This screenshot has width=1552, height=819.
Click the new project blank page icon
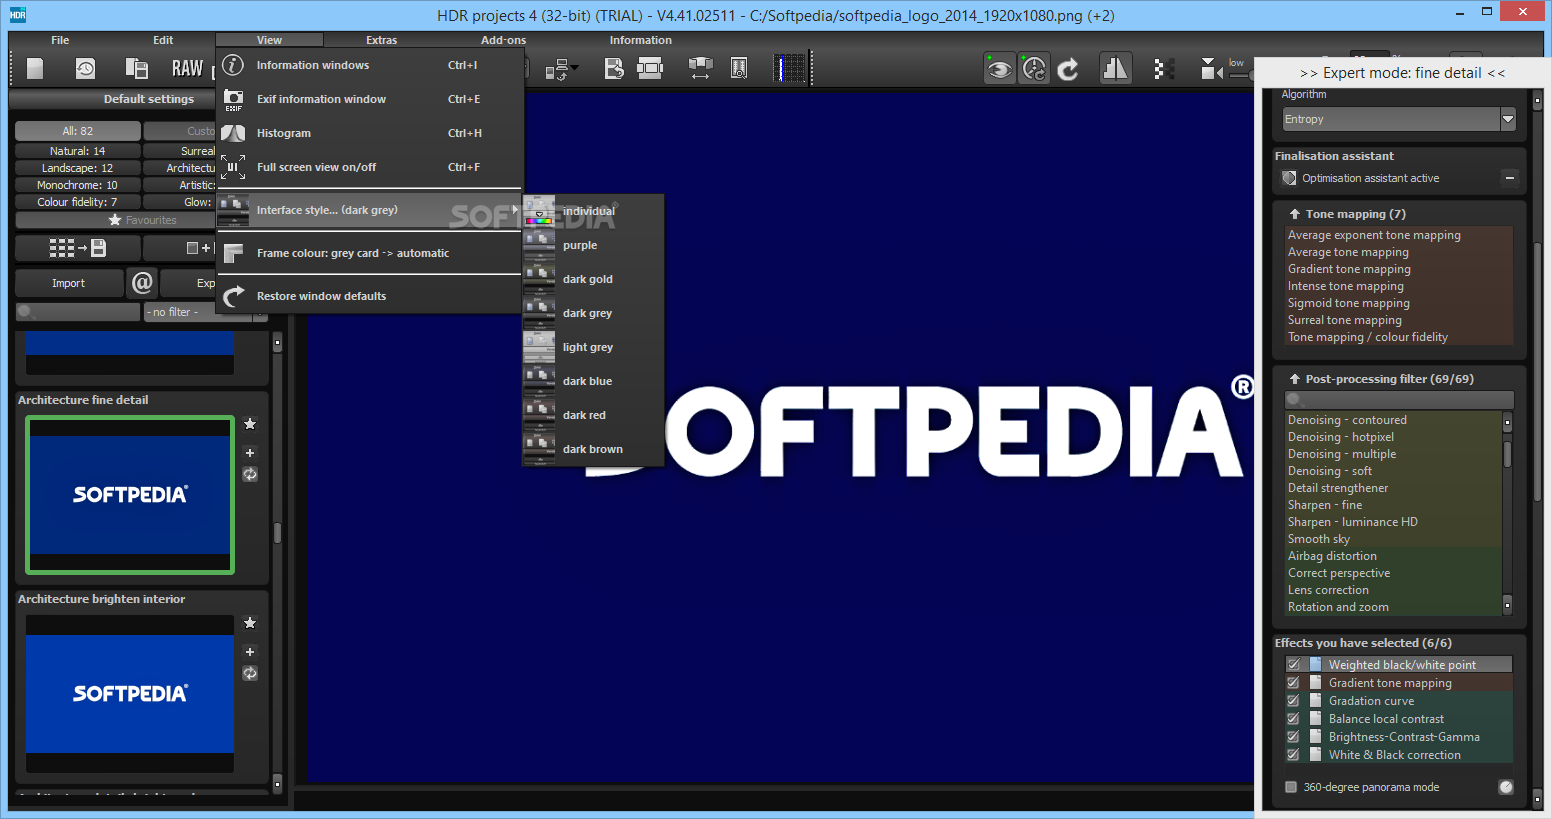35,68
